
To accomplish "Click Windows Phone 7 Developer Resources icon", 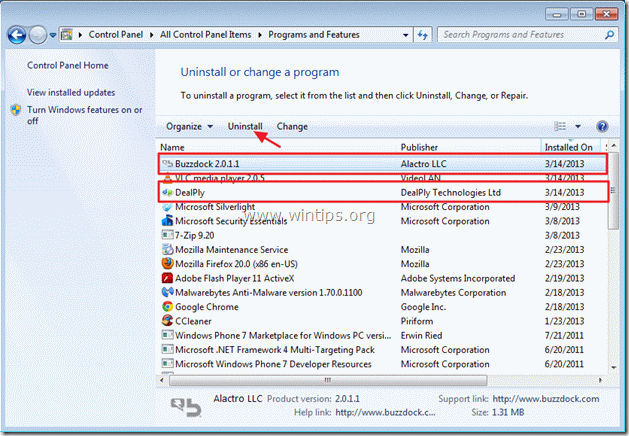I will [x=167, y=363].
